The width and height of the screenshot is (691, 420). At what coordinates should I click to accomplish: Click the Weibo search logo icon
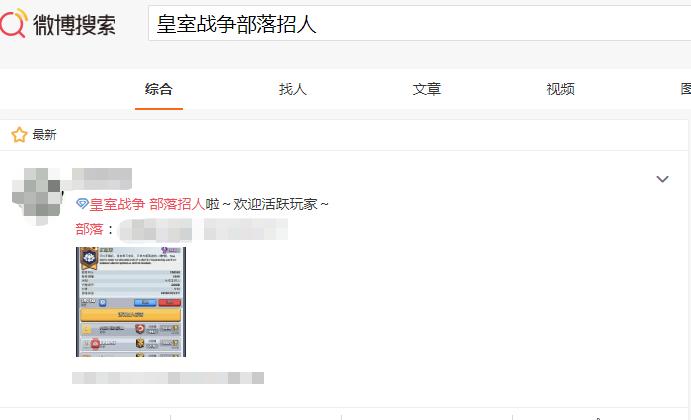pyautogui.click(x=13, y=23)
